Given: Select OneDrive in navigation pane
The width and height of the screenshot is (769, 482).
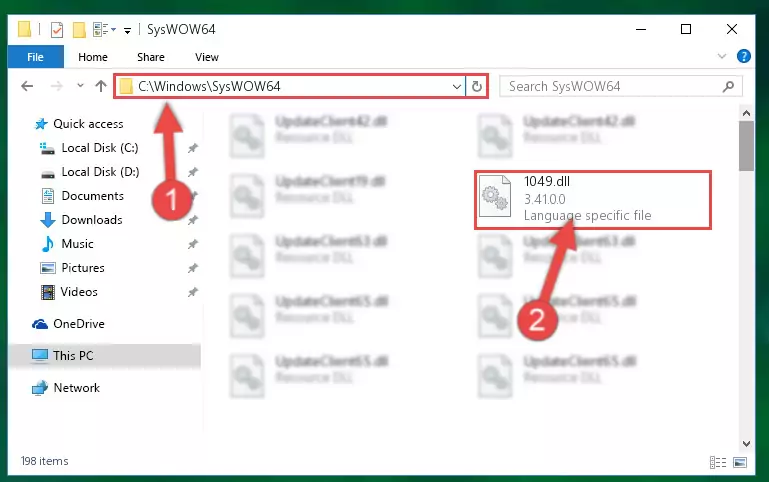Looking at the screenshot, I should pos(78,324).
